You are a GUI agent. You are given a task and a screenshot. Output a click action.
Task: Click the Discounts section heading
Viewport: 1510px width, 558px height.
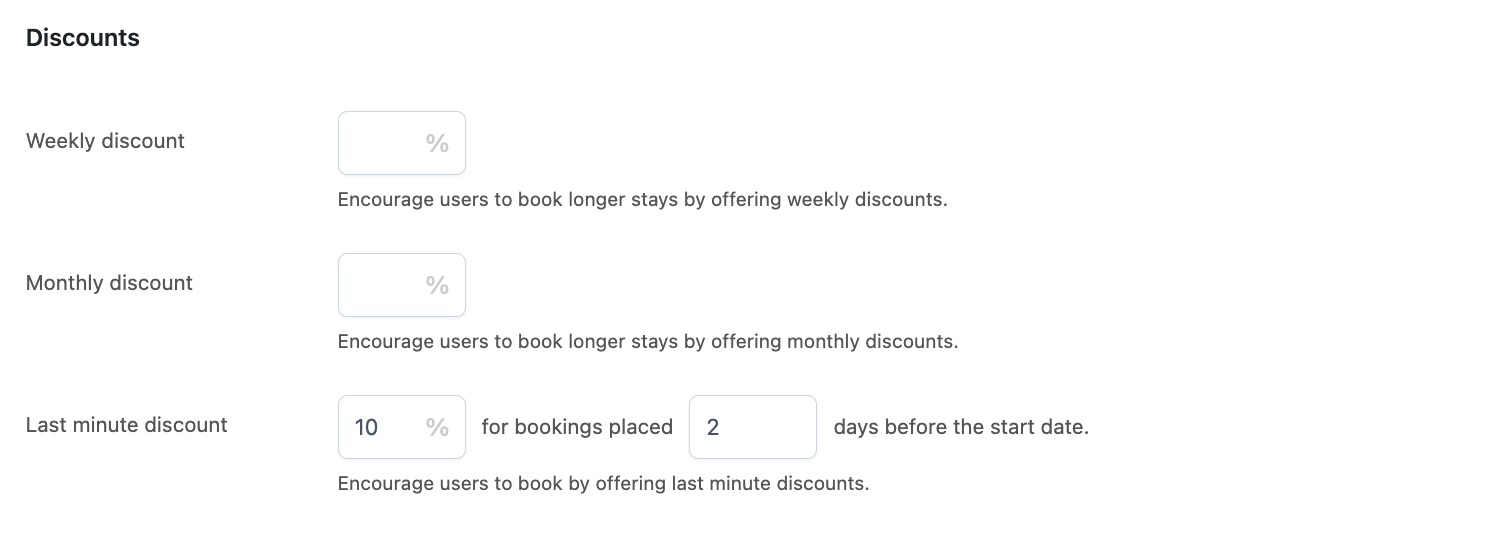tap(83, 38)
